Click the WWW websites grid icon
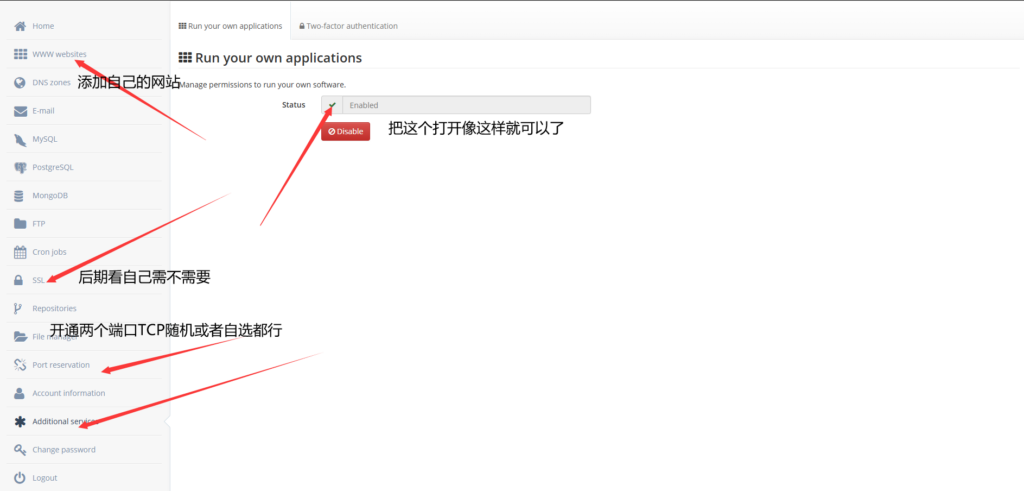Viewport: 1024px width, 491px height. coord(20,54)
